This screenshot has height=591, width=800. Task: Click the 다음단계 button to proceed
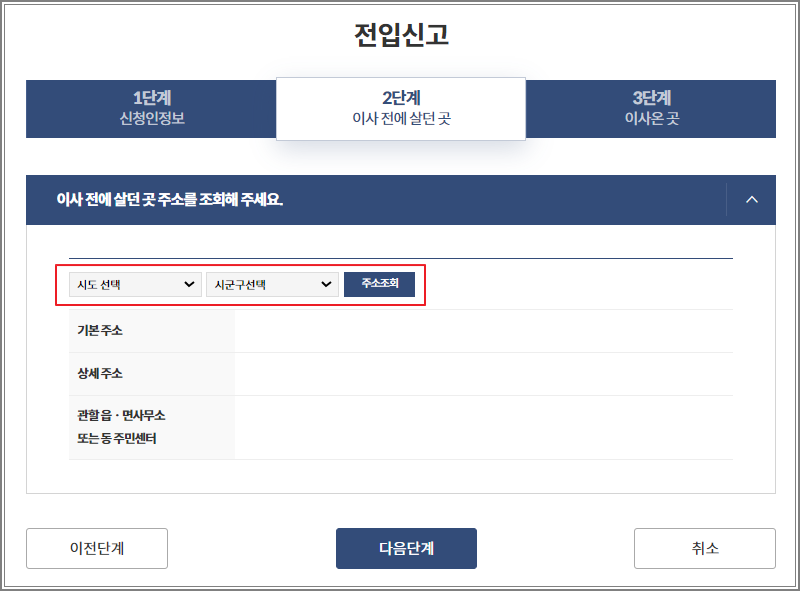point(406,548)
